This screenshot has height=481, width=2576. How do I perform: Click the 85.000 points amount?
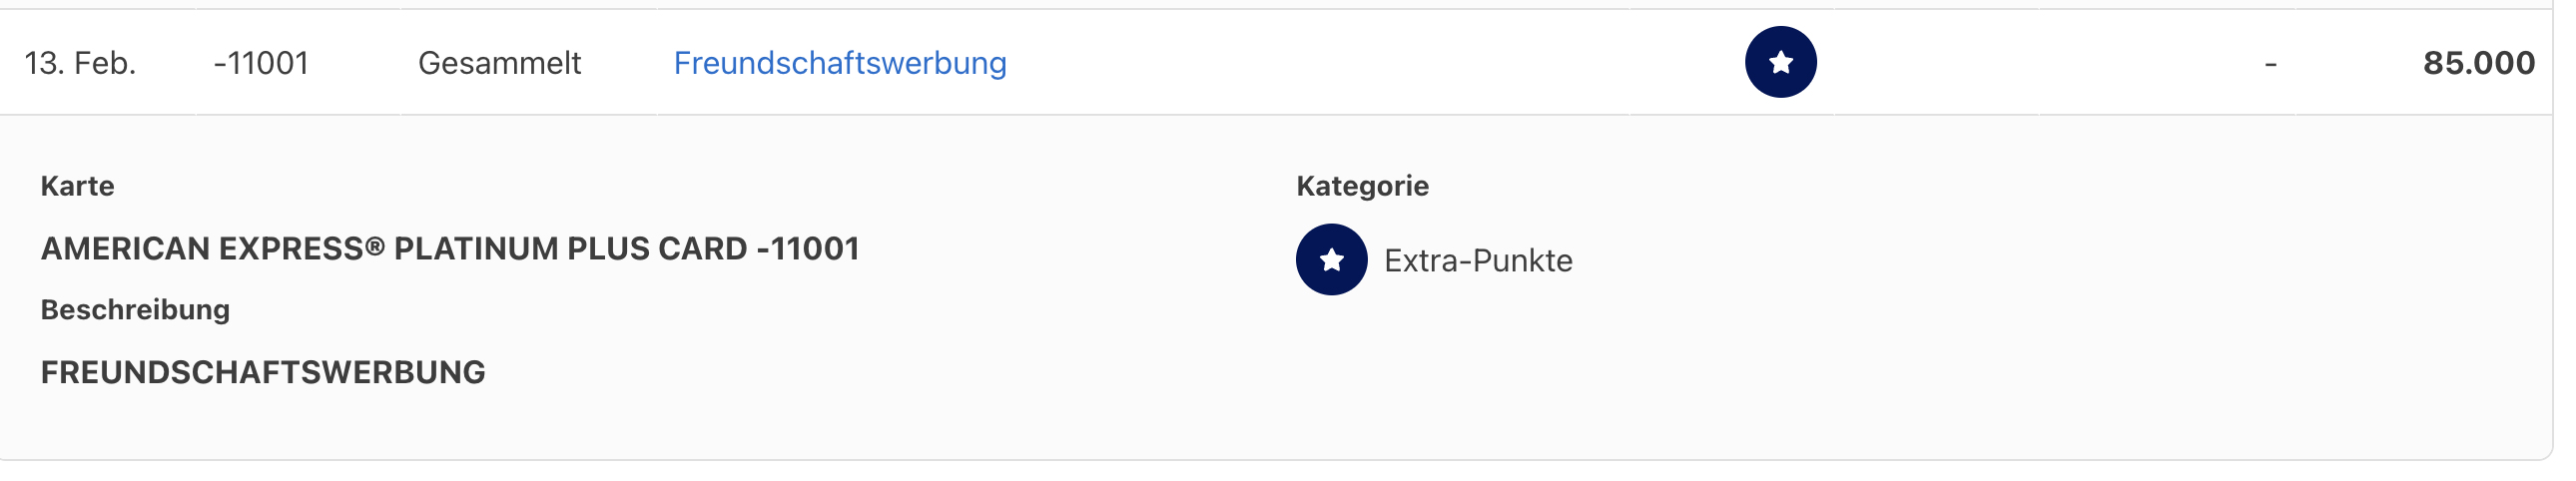[x=2478, y=63]
